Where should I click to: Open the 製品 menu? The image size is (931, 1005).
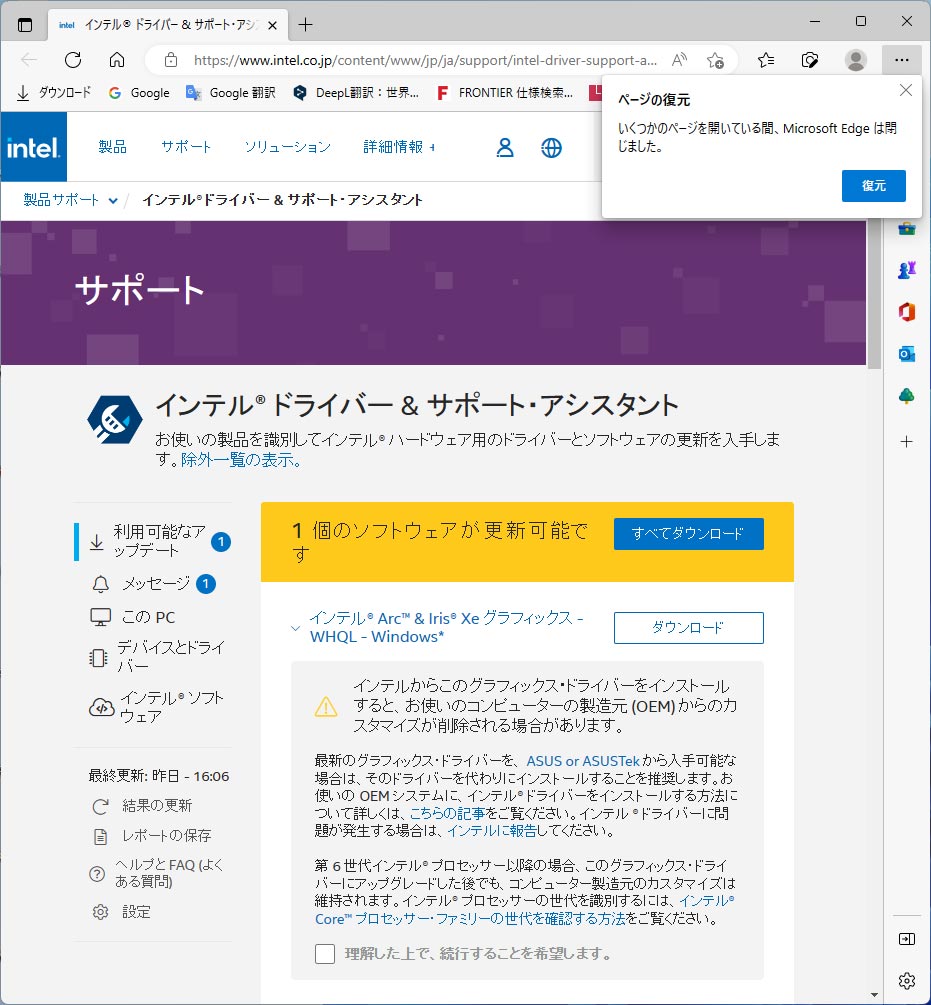coord(112,147)
